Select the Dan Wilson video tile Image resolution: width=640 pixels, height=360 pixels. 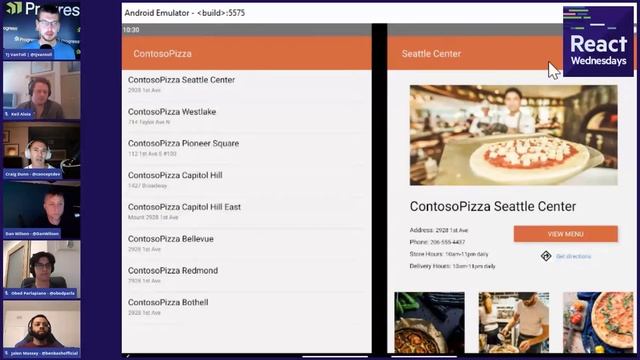point(42,210)
